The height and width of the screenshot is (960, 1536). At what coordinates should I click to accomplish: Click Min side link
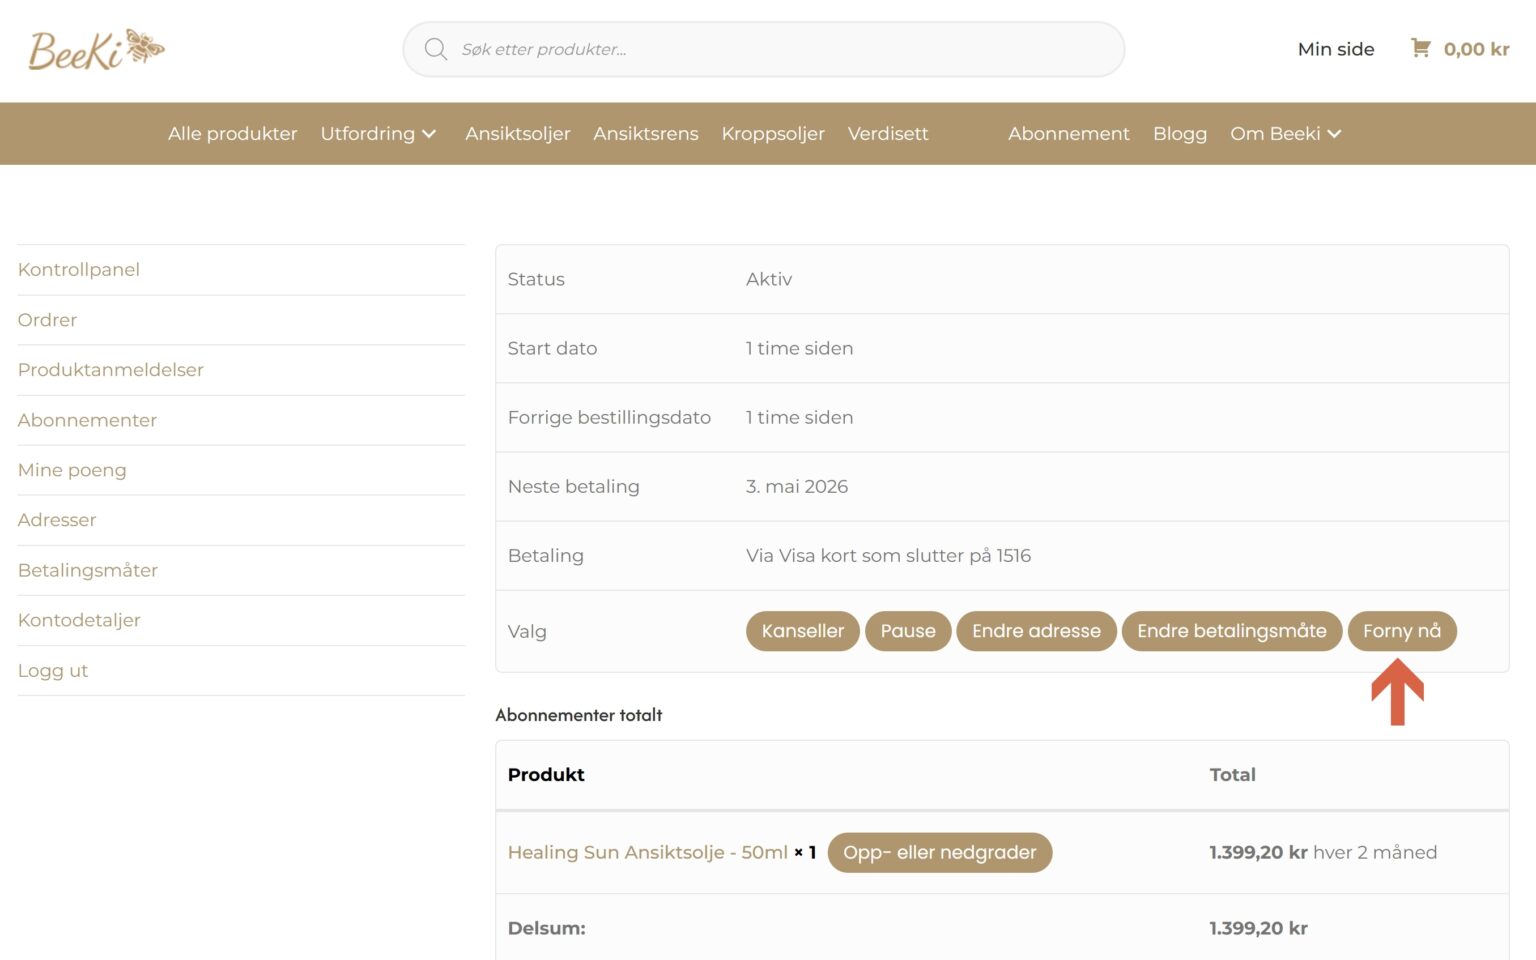tap(1335, 49)
